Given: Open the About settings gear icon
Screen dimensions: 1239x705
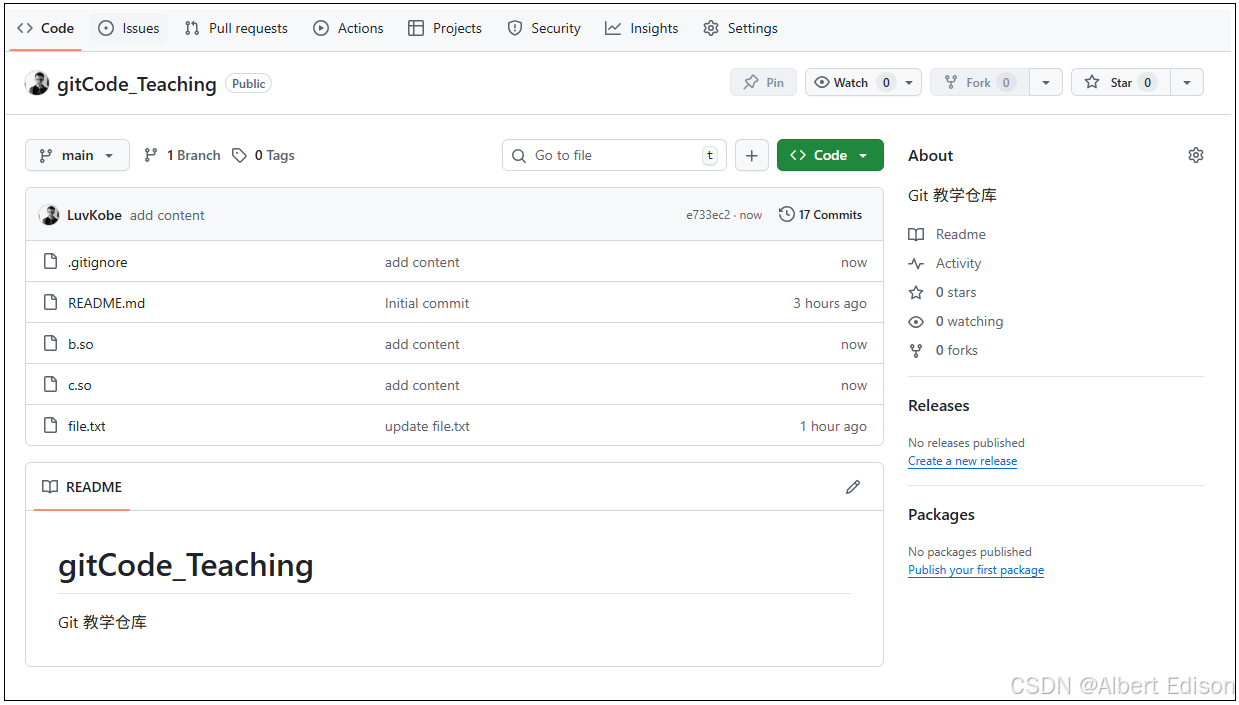Looking at the screenshot, I should (1196, 155).
